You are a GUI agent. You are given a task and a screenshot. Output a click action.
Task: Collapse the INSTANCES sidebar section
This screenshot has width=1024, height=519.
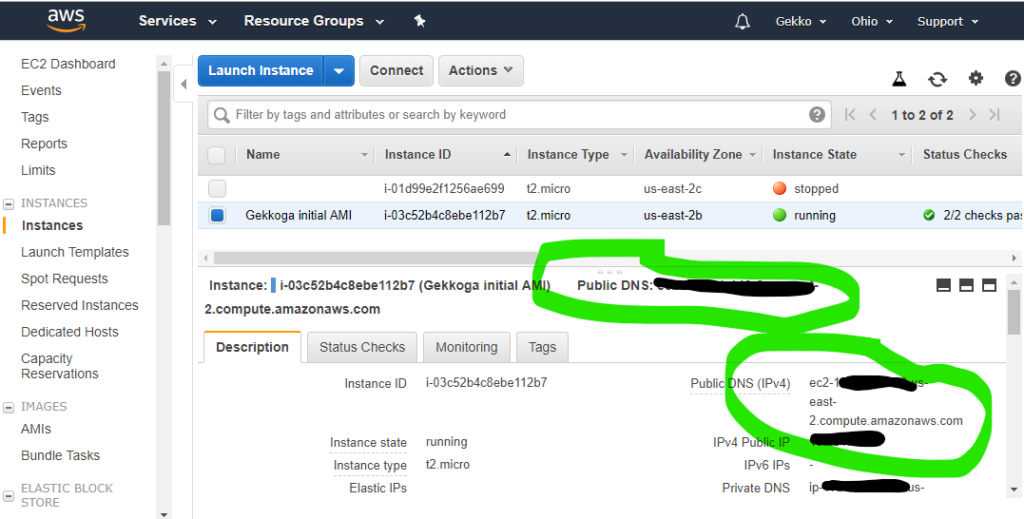coord(8,204)
